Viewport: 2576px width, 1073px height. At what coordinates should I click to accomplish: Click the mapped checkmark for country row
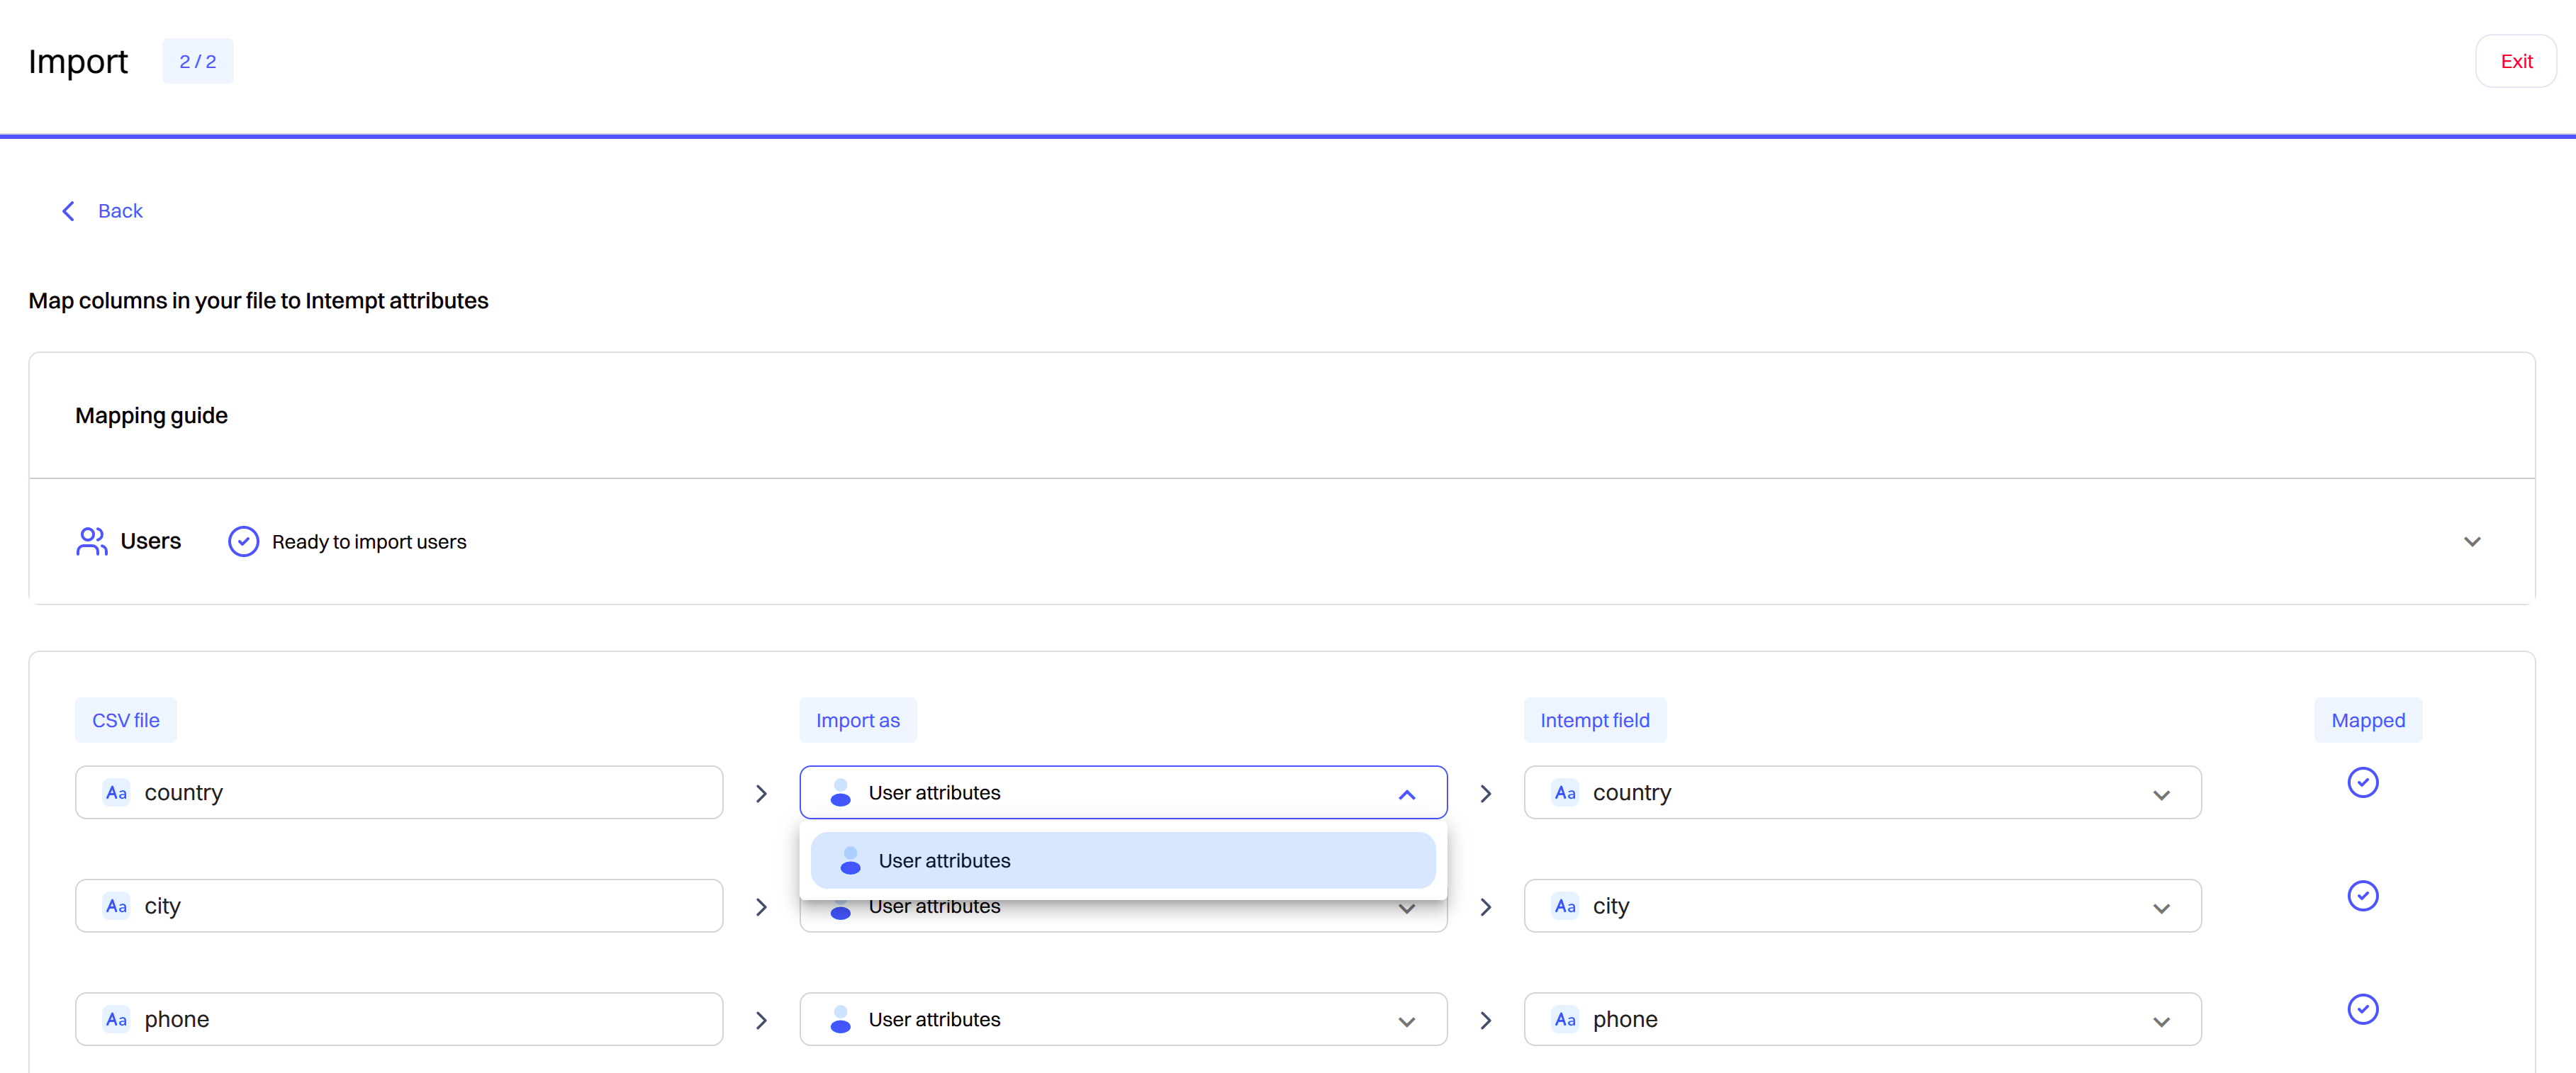[x=2362, y=782]
